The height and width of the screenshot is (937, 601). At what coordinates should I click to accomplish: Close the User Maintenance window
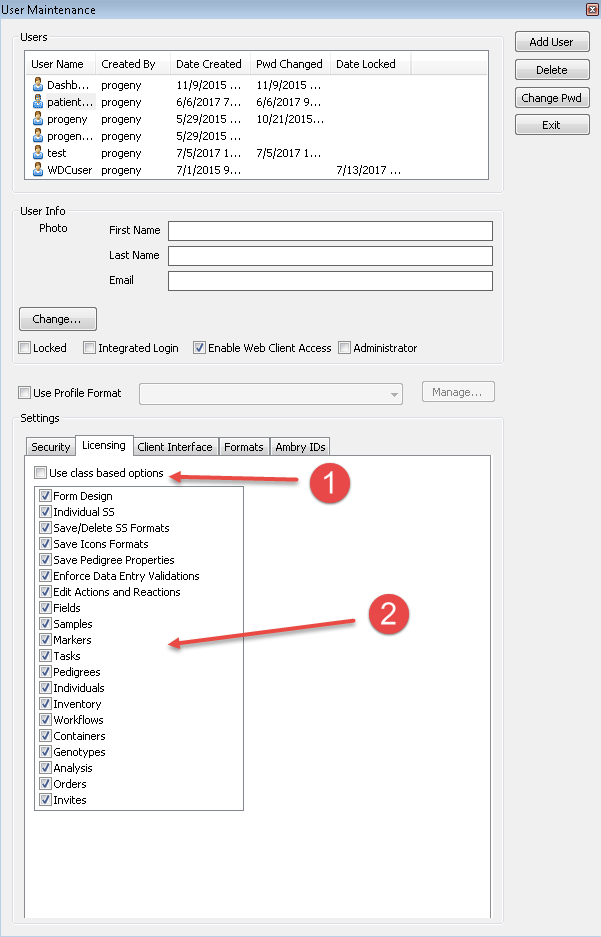click(x=591, y=9)
